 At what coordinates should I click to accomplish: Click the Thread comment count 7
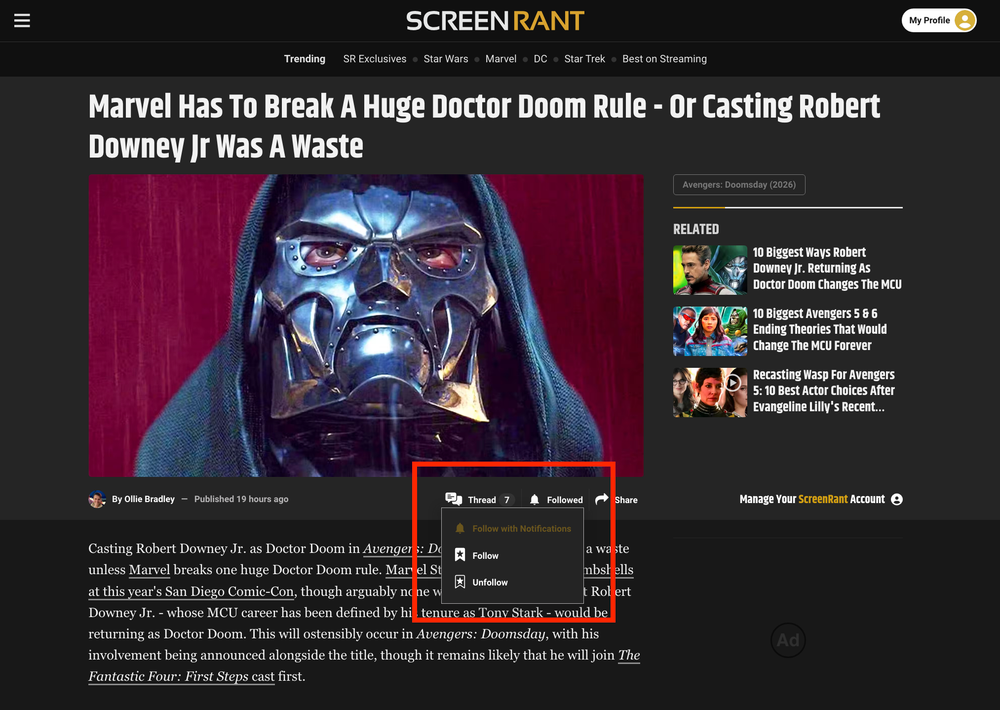click(507, 499)
